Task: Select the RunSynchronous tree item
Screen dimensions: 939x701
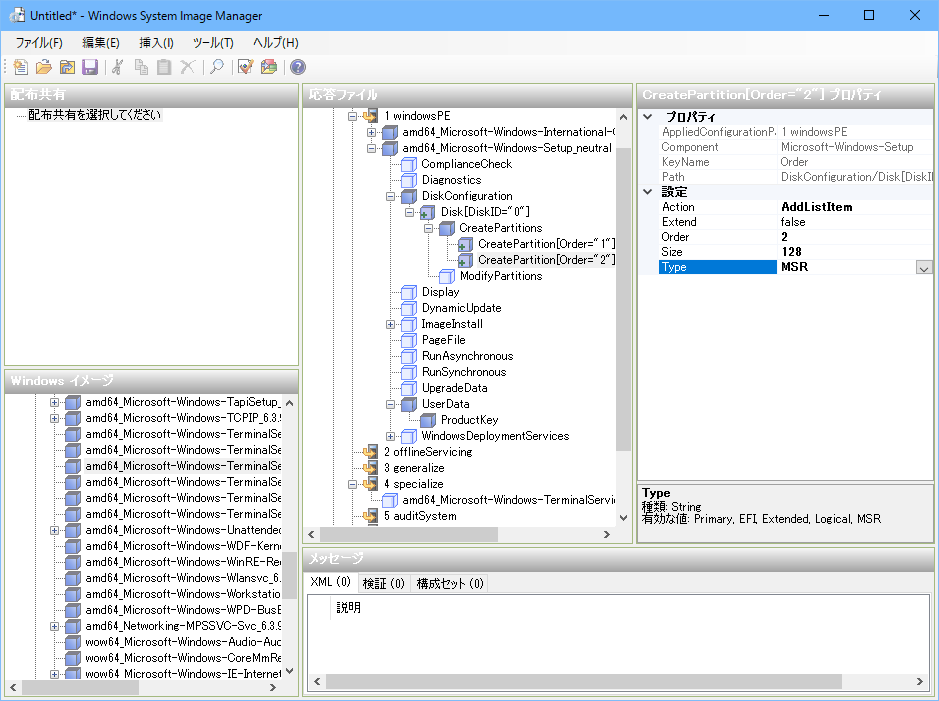Action: click(x=464, y=372)
